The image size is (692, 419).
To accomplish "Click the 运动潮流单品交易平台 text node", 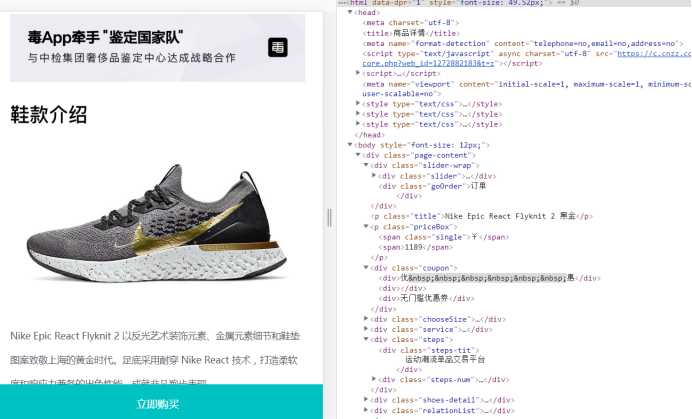I will [x=445, y=360].
